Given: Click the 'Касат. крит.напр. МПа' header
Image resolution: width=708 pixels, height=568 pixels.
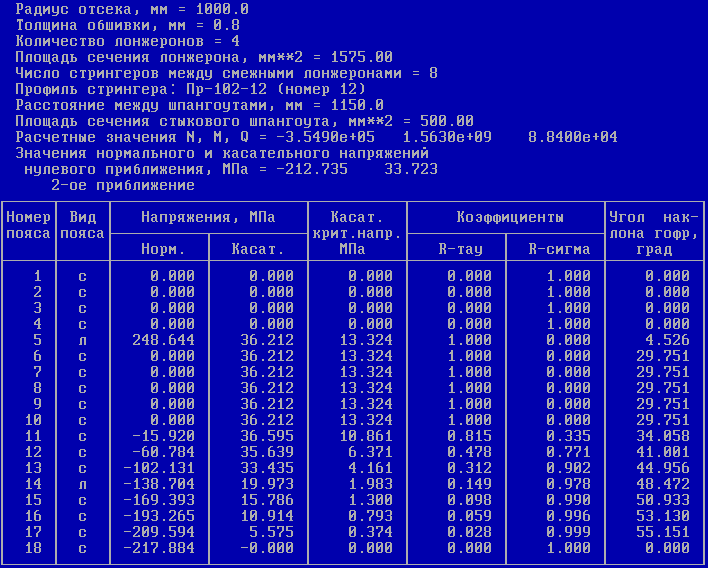Looking at the screenshot, I should point(357,233).
